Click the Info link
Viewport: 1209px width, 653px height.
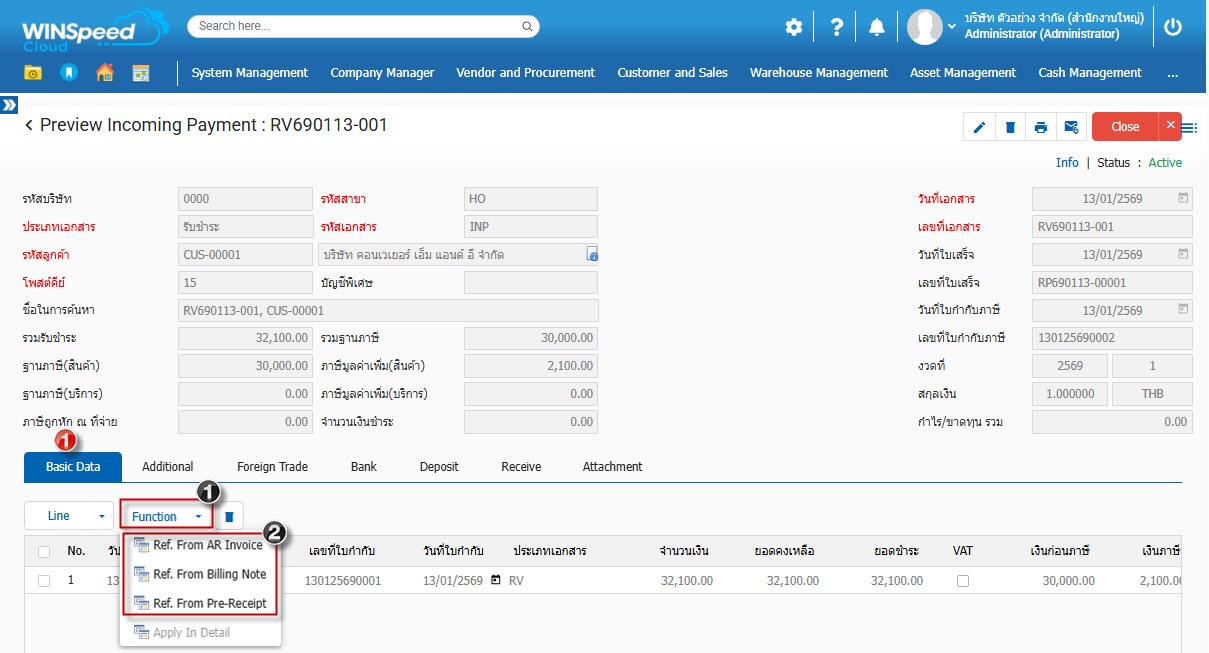coord(1067,163)
